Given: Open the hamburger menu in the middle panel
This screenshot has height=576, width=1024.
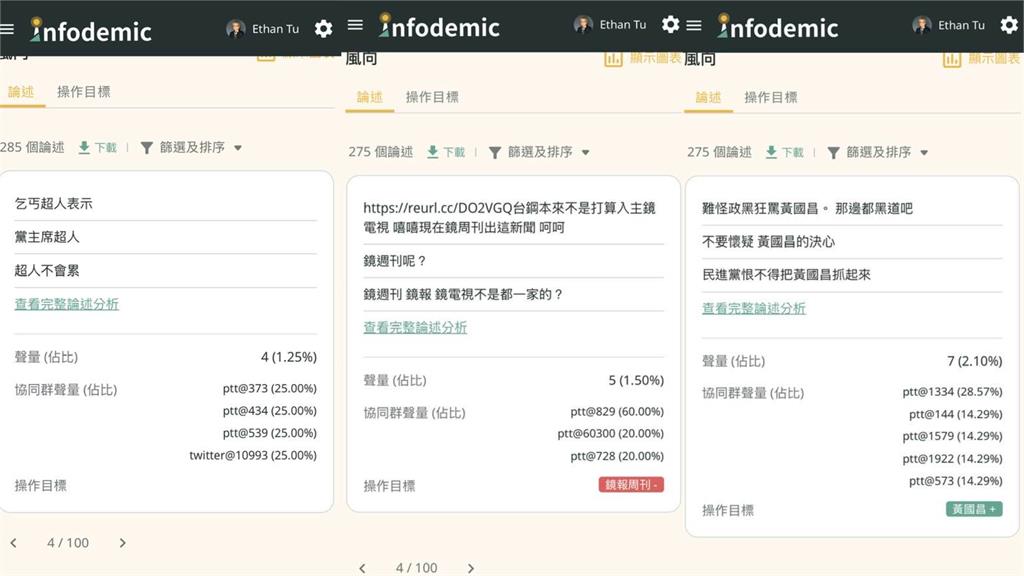Looking at the screenshot, I should click(355, 25).
